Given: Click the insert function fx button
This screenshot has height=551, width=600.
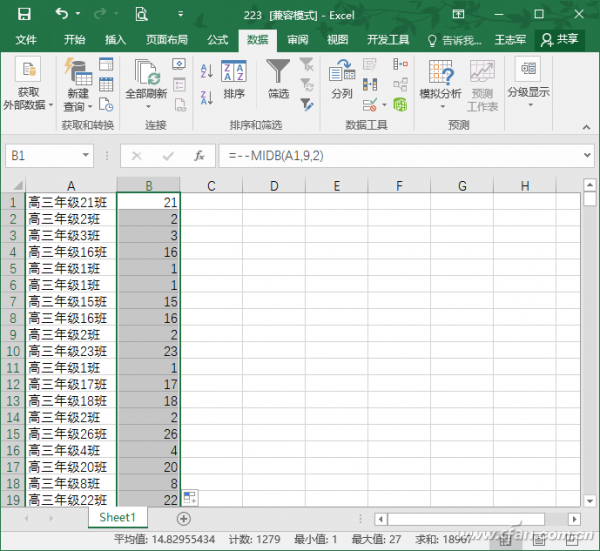Looking at the screenshot, I should [199, 156].
